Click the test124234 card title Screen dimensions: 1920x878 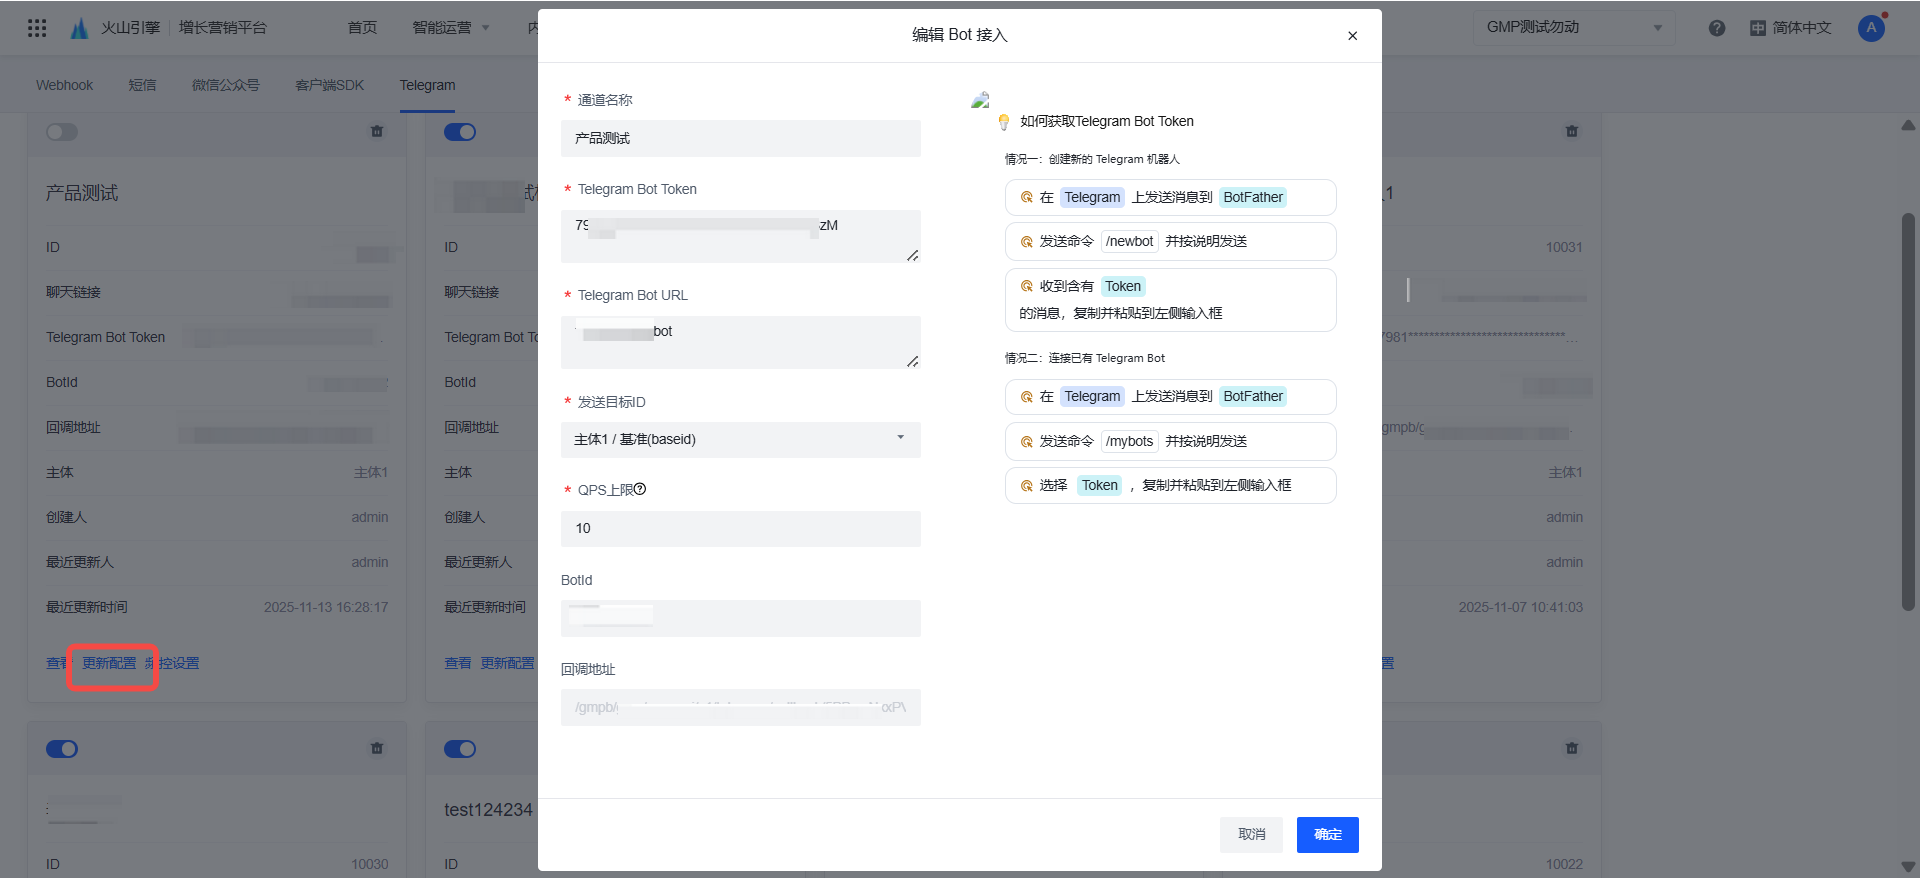[x=488, y=810]
